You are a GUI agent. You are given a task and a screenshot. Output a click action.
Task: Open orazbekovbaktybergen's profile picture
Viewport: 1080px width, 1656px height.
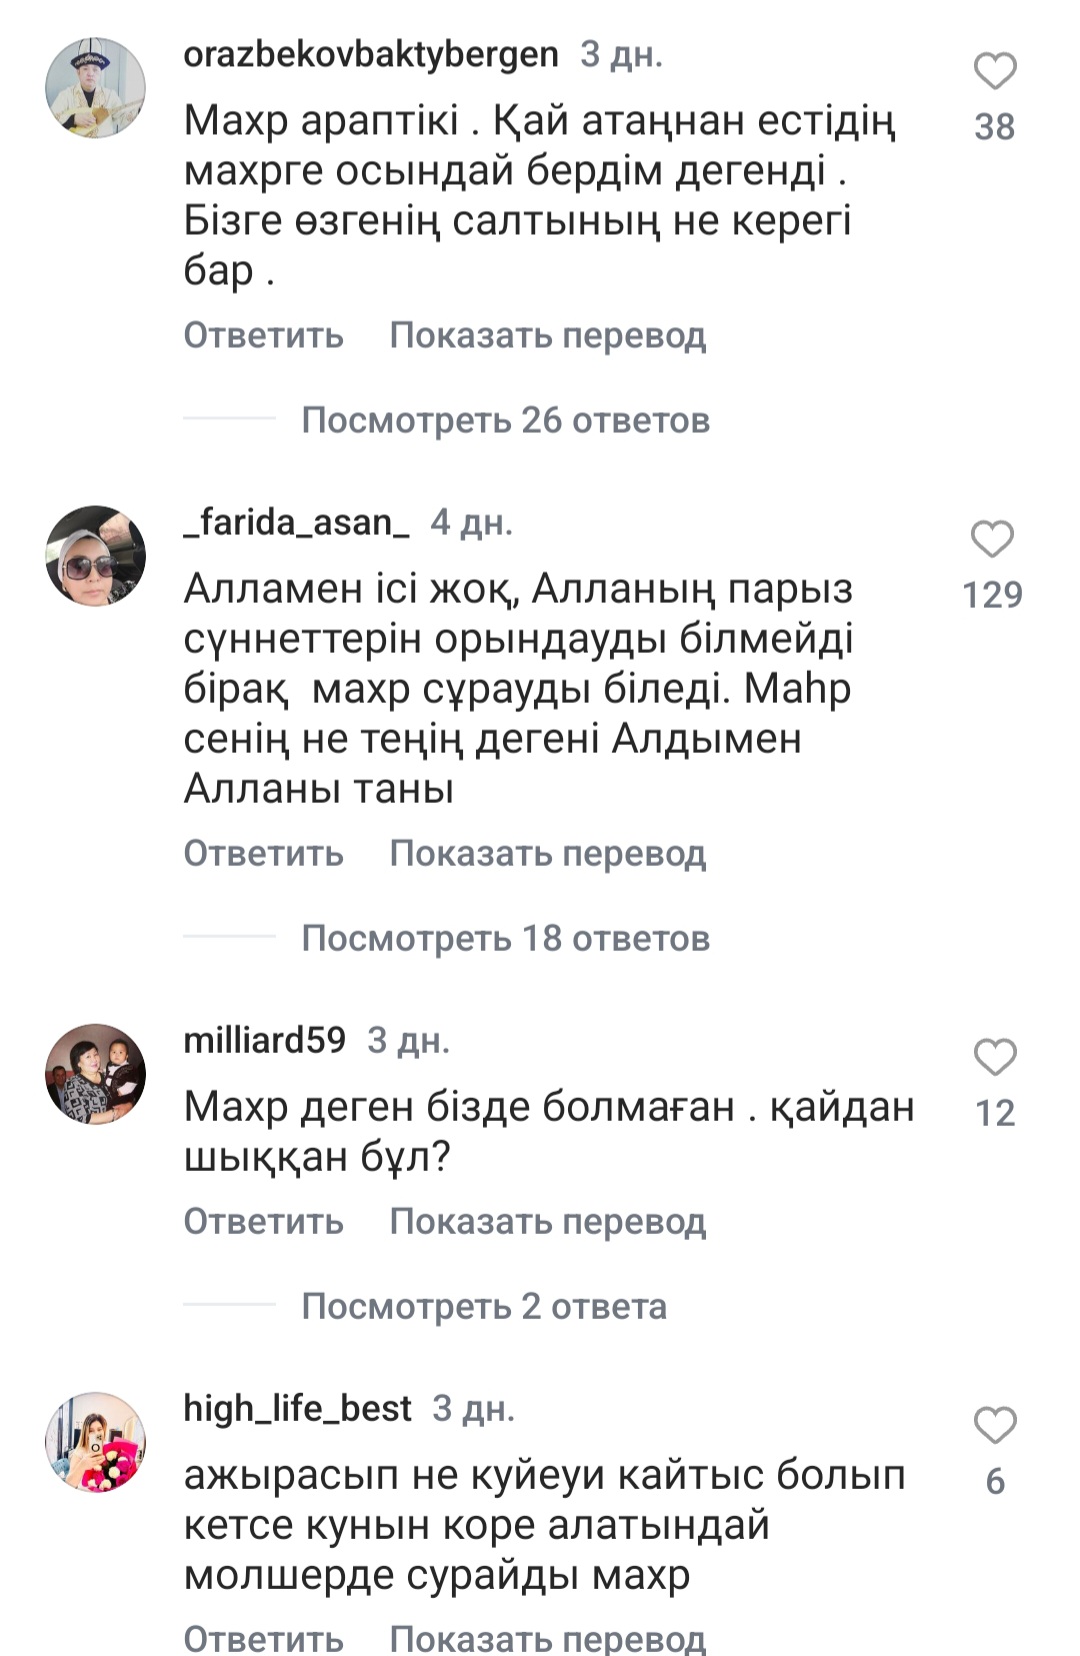pyautogui.click(x=96, y=88)
